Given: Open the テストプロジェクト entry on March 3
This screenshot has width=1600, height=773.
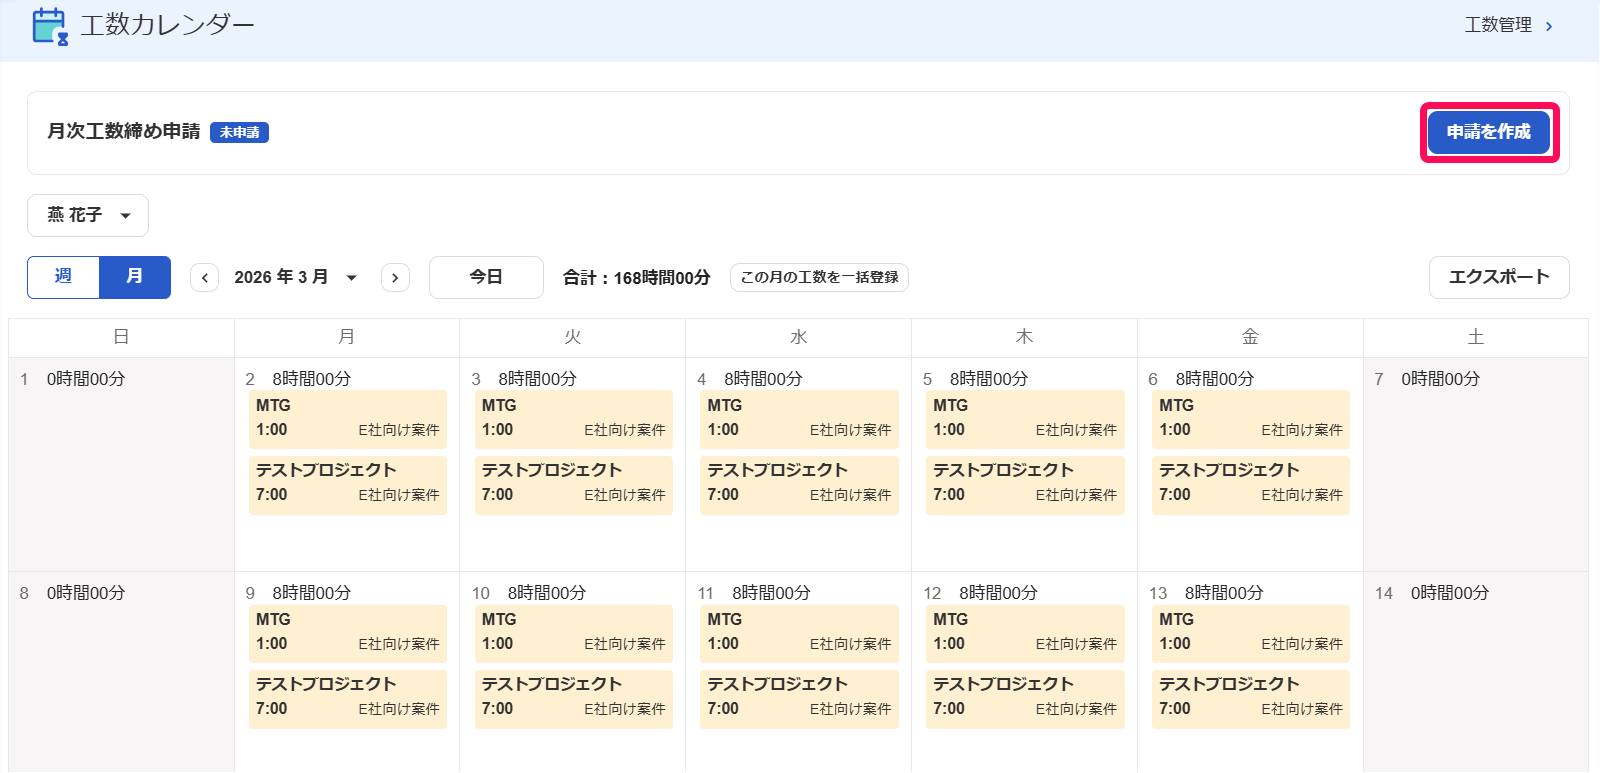Looking at the screenshot, I should click(x=574, y=484).
